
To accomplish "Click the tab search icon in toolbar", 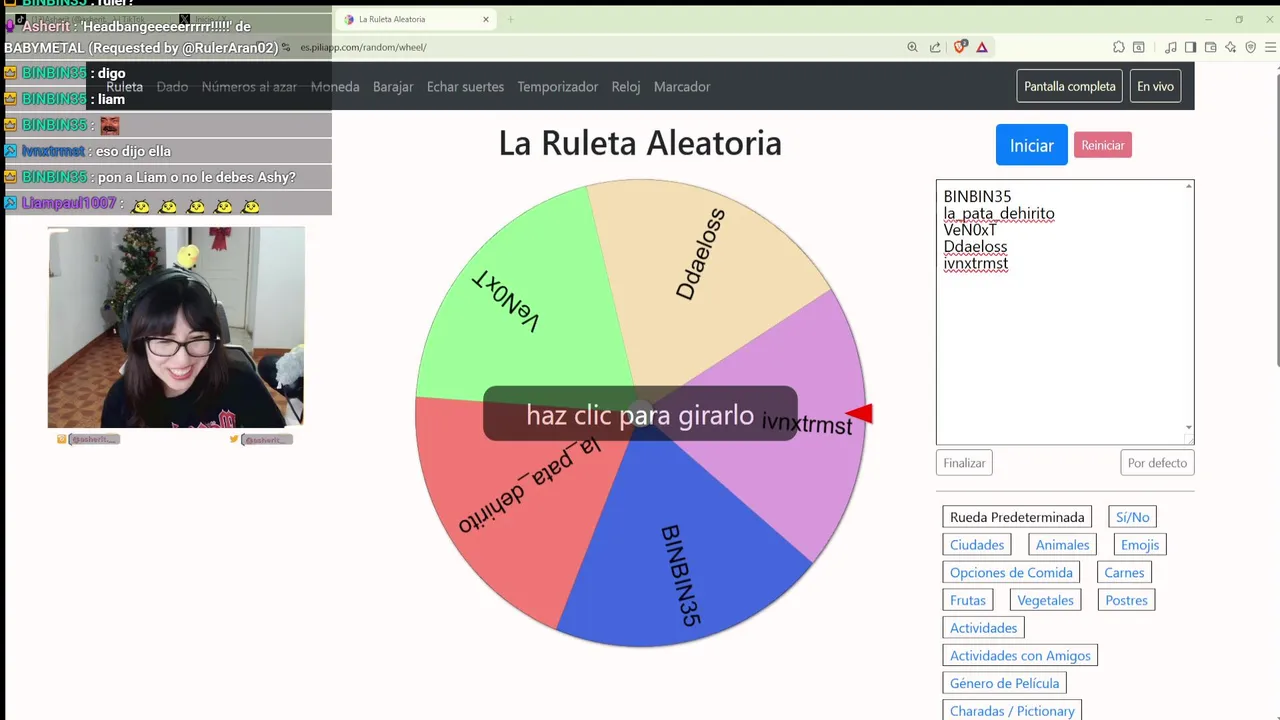I will (x=1139, y=47).
